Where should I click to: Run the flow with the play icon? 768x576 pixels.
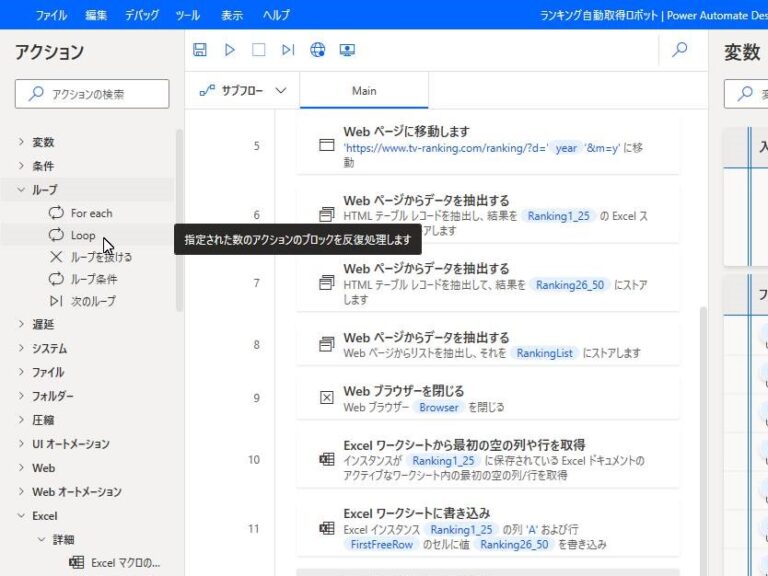pos(229,49)
